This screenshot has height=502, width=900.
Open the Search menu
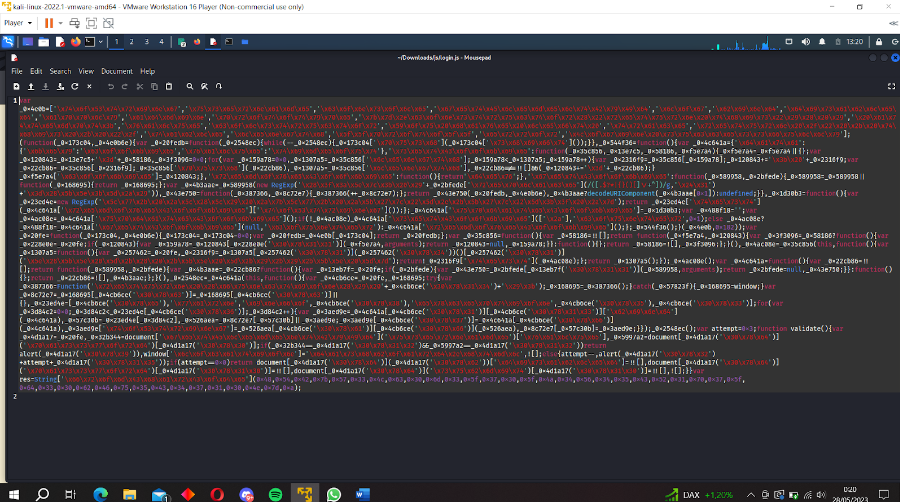[x=60, y=72]
